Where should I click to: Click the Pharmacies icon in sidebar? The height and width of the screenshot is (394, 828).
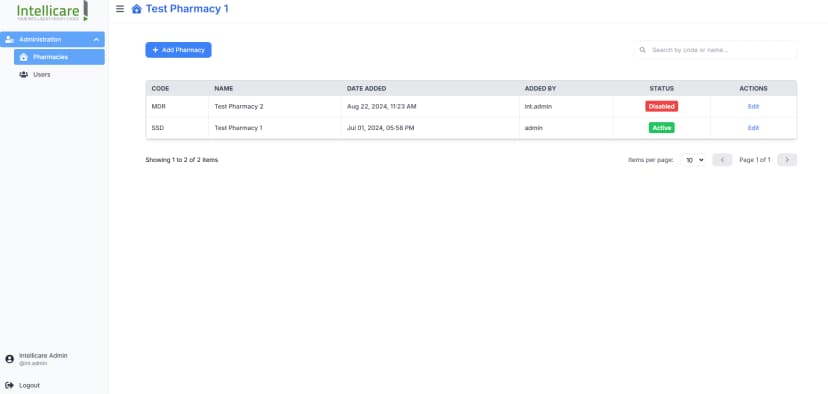point(23,57)
